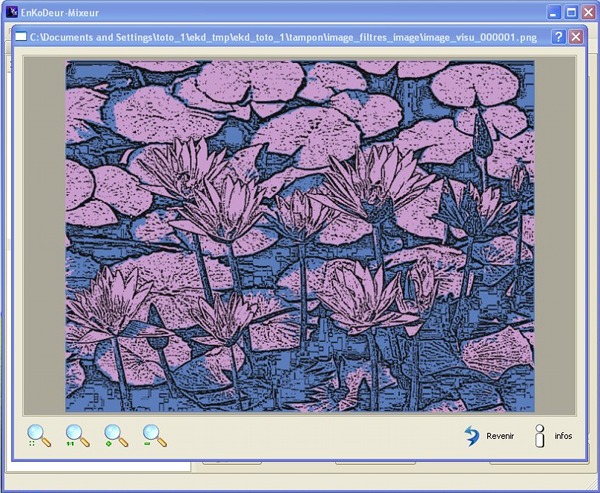Viewport: 600px width, 493px height.
Task: Click the filtered water lily preview image
Action: click(x=300, y=236)
